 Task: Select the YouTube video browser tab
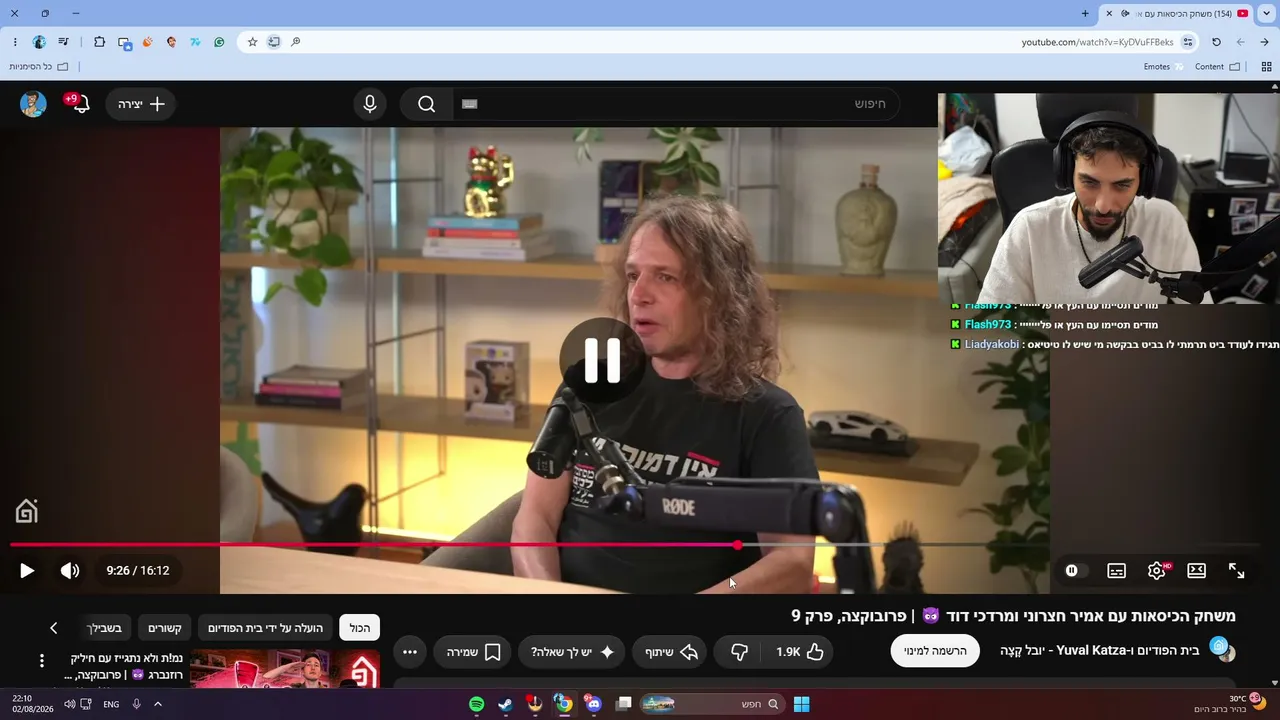click(1177, 14)
